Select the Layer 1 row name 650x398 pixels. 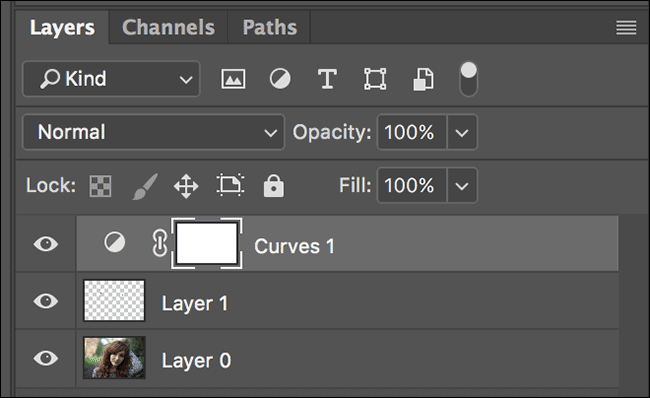coord(195,304)
